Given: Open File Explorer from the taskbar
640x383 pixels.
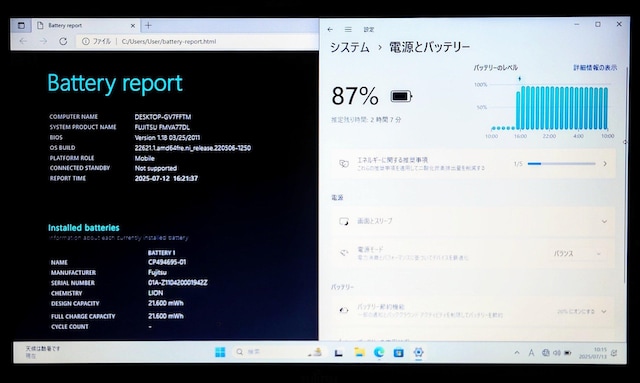Looking at the screenshot, I should [359, 352].
